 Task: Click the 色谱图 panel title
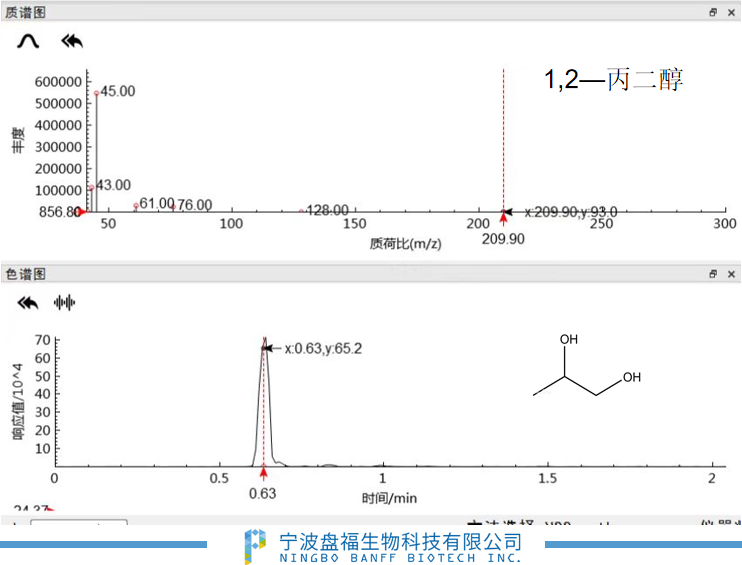coord(25,274)
